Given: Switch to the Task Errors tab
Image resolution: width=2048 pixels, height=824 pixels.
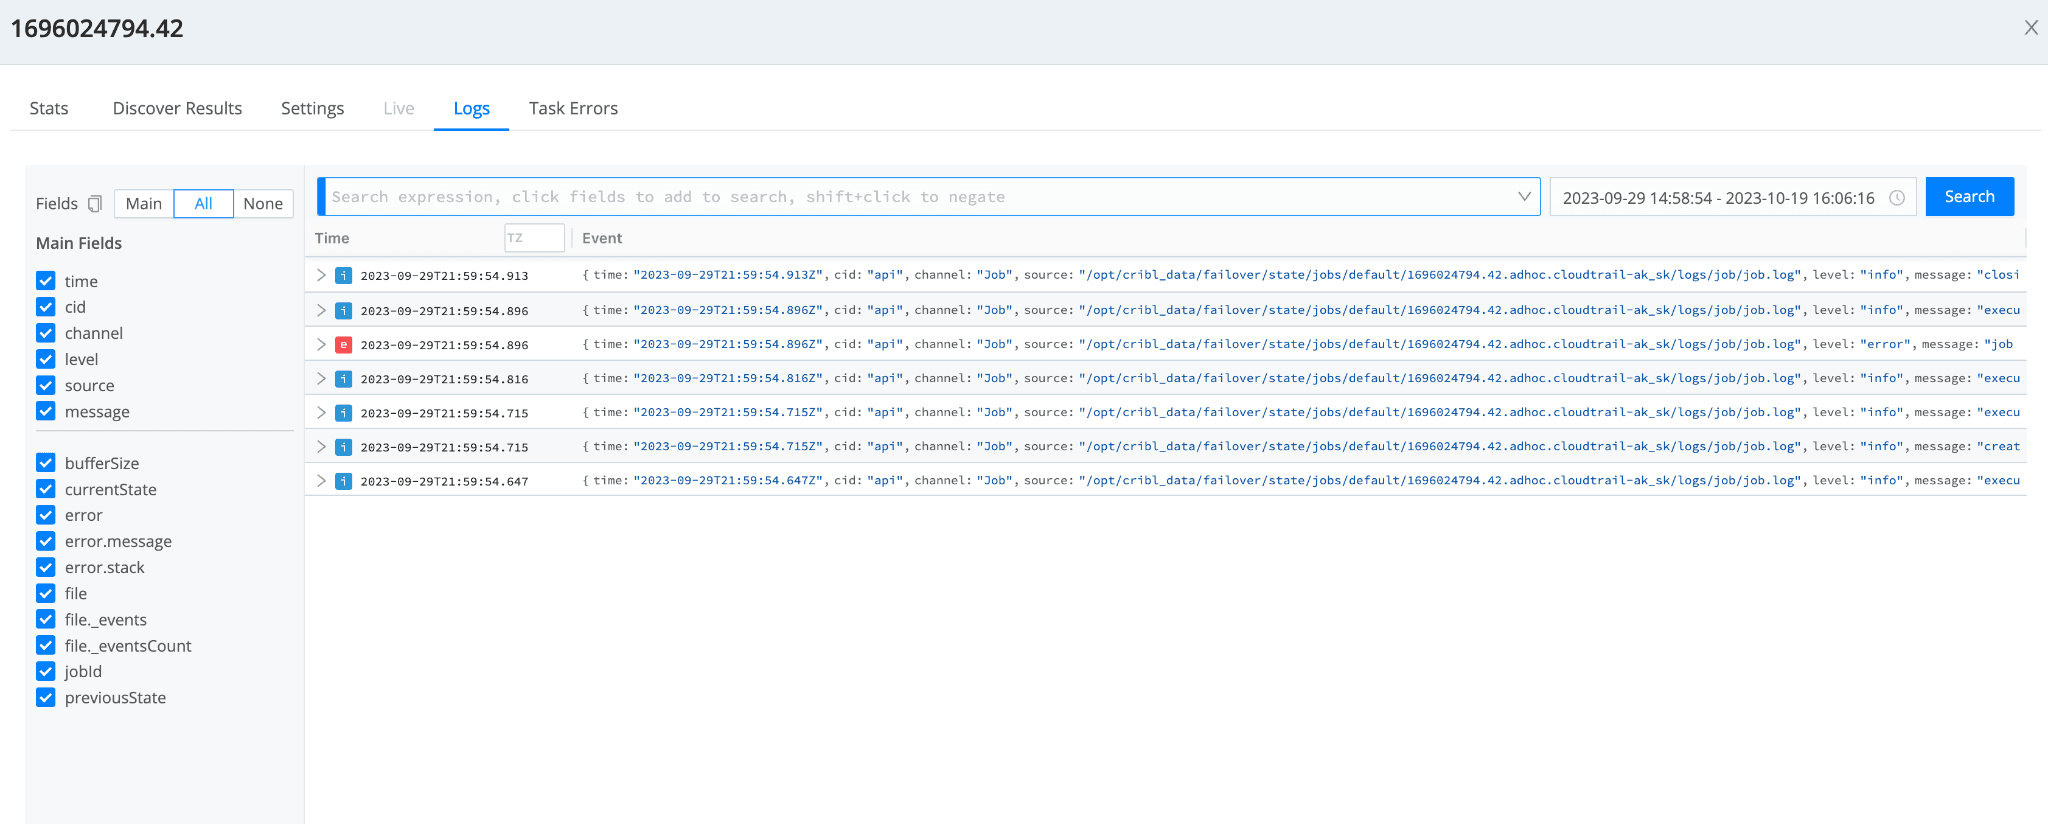Looking at the screenshot, I should click(x=573, y=108).
